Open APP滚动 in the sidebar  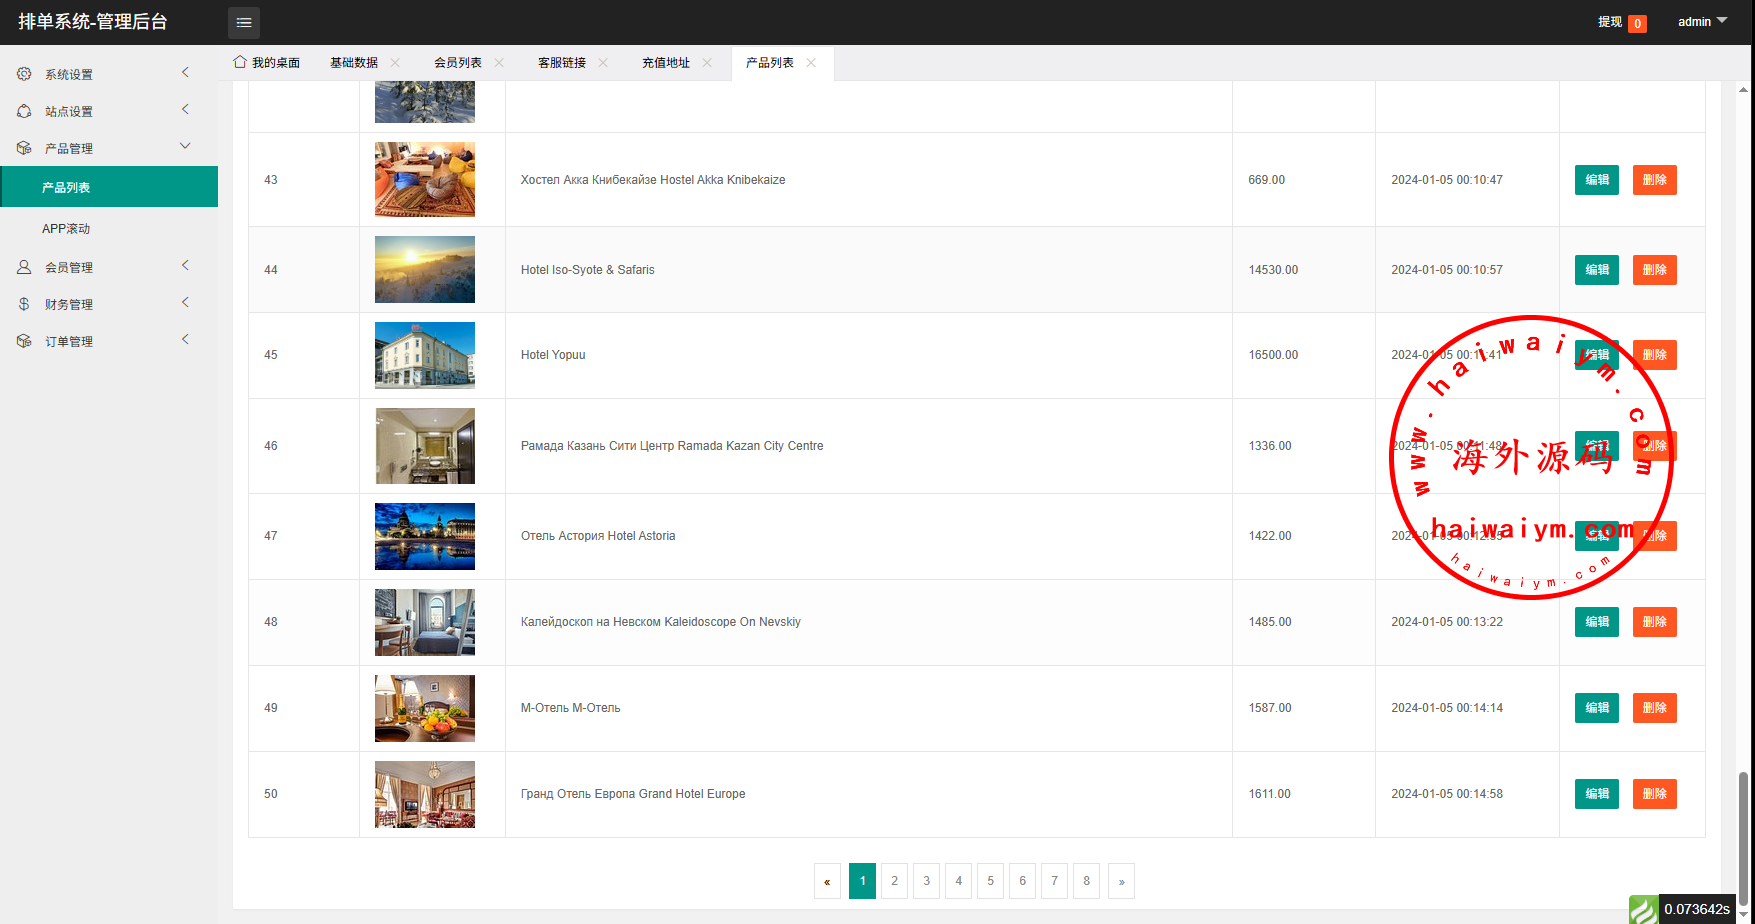[66, 229]
